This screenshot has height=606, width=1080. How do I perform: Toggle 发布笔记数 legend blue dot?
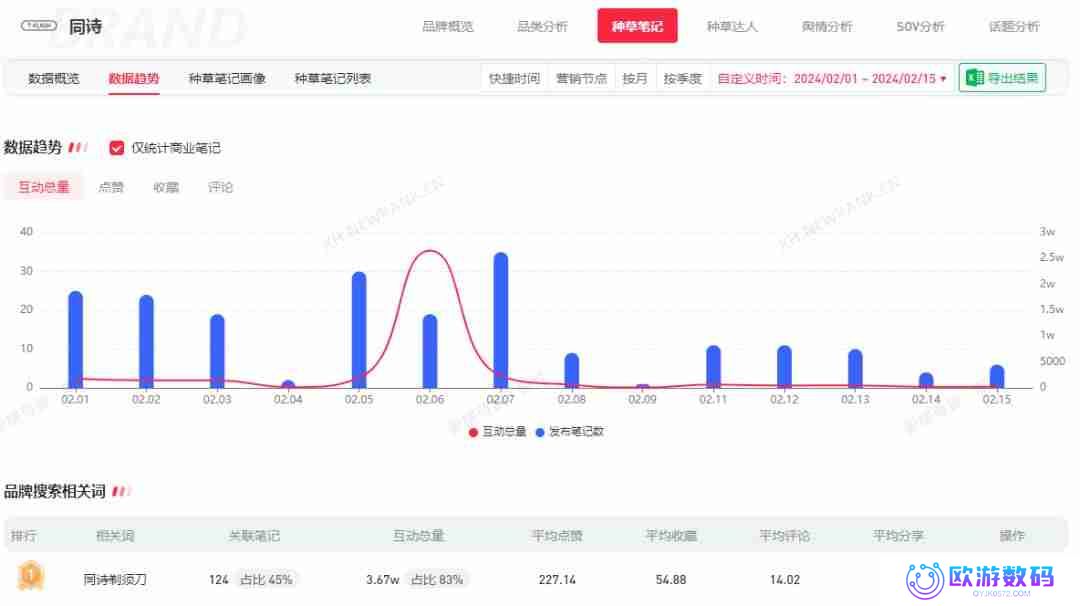(540, 432)
